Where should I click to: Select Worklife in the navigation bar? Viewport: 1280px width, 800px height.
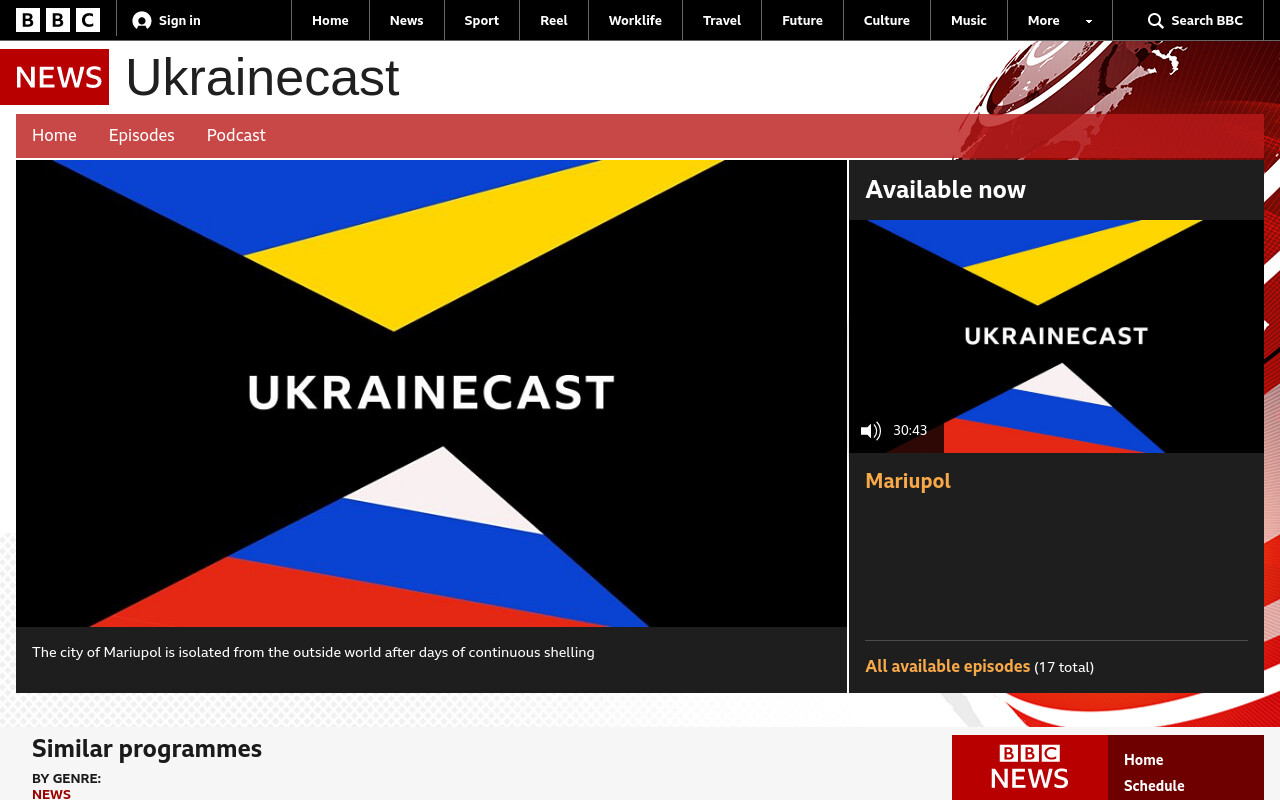point(635,21)
